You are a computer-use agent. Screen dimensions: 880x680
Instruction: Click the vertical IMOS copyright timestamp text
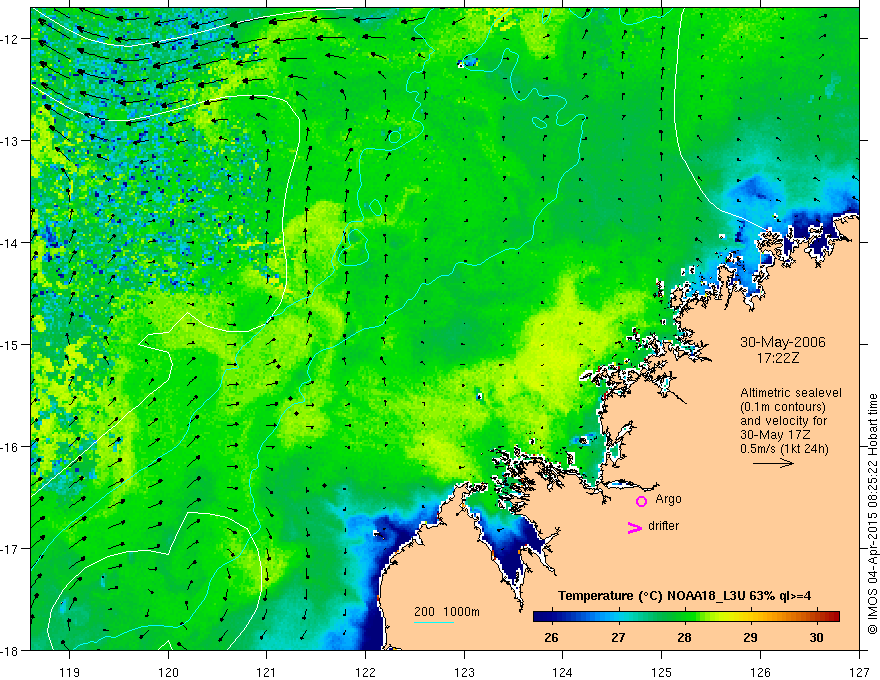click(872, 514)
